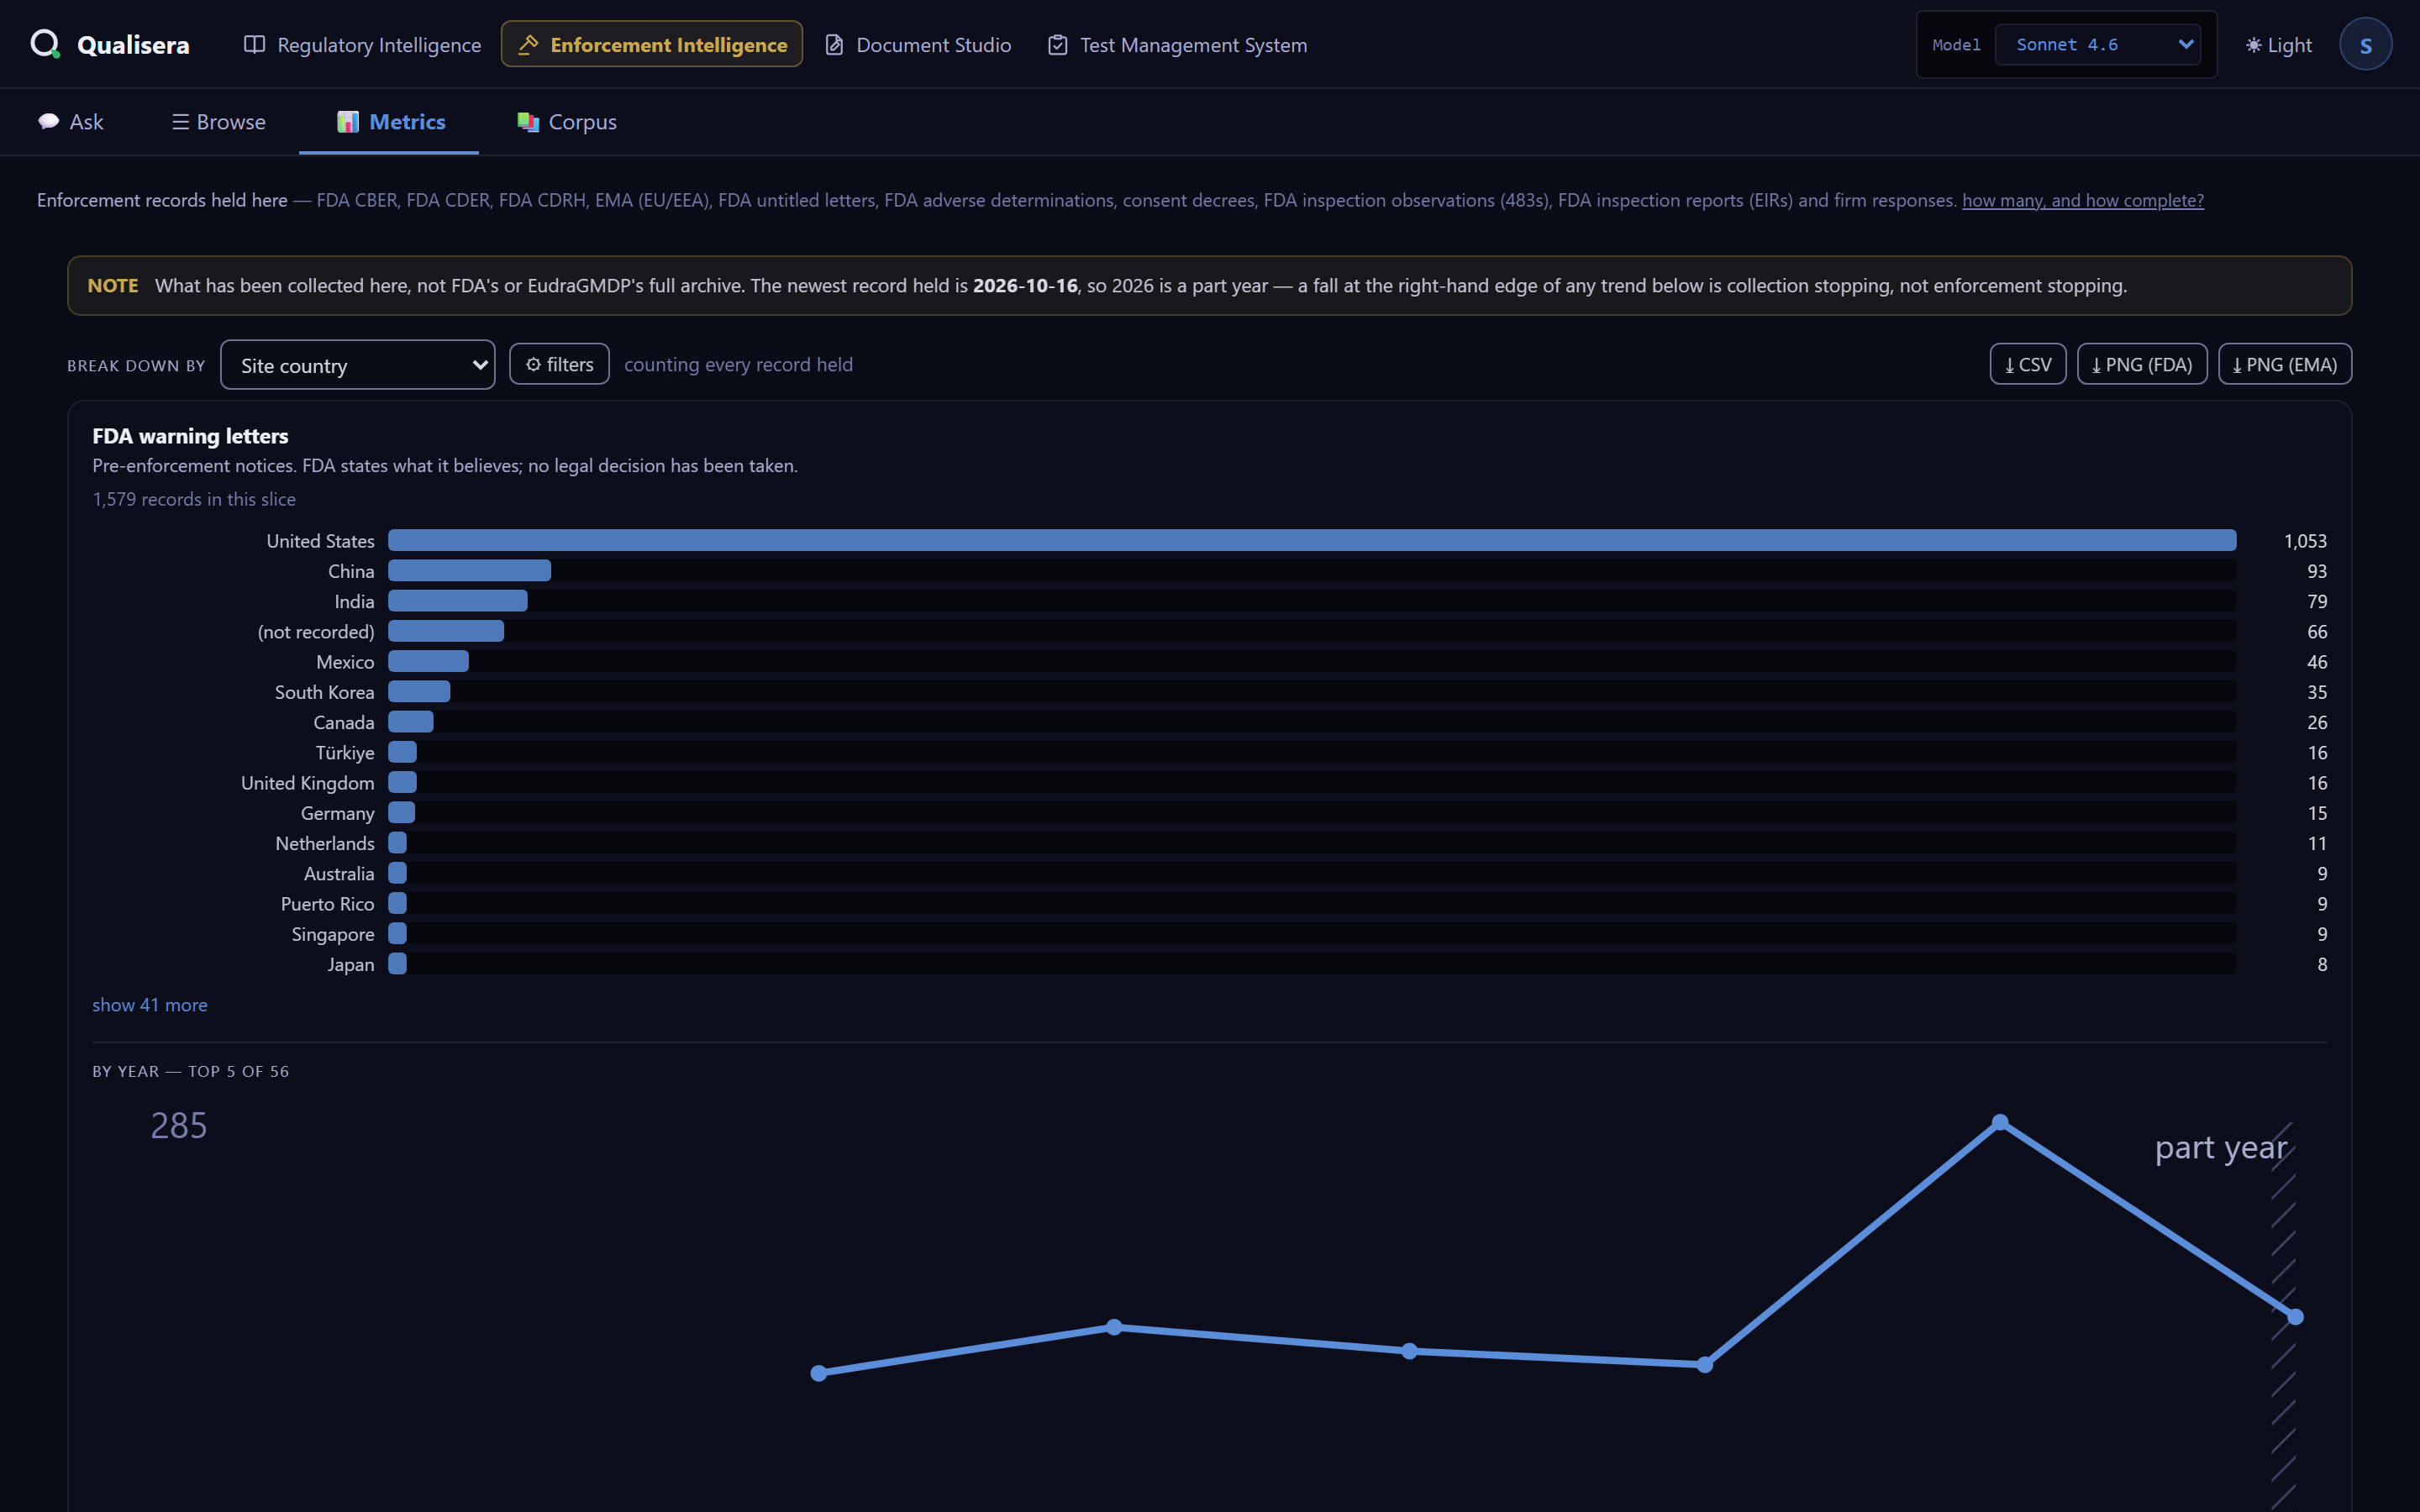Click the '2026-10-16' date in the note
The height and width of the screenshot is (1512, 2420).
1025,286
